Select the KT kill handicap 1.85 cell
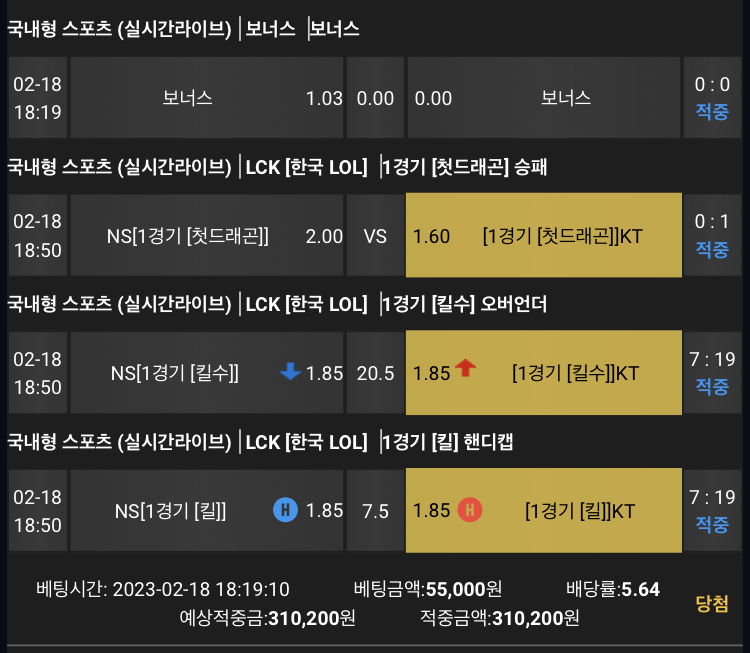Screen dimensions: 750x653 tap(544, 510)
